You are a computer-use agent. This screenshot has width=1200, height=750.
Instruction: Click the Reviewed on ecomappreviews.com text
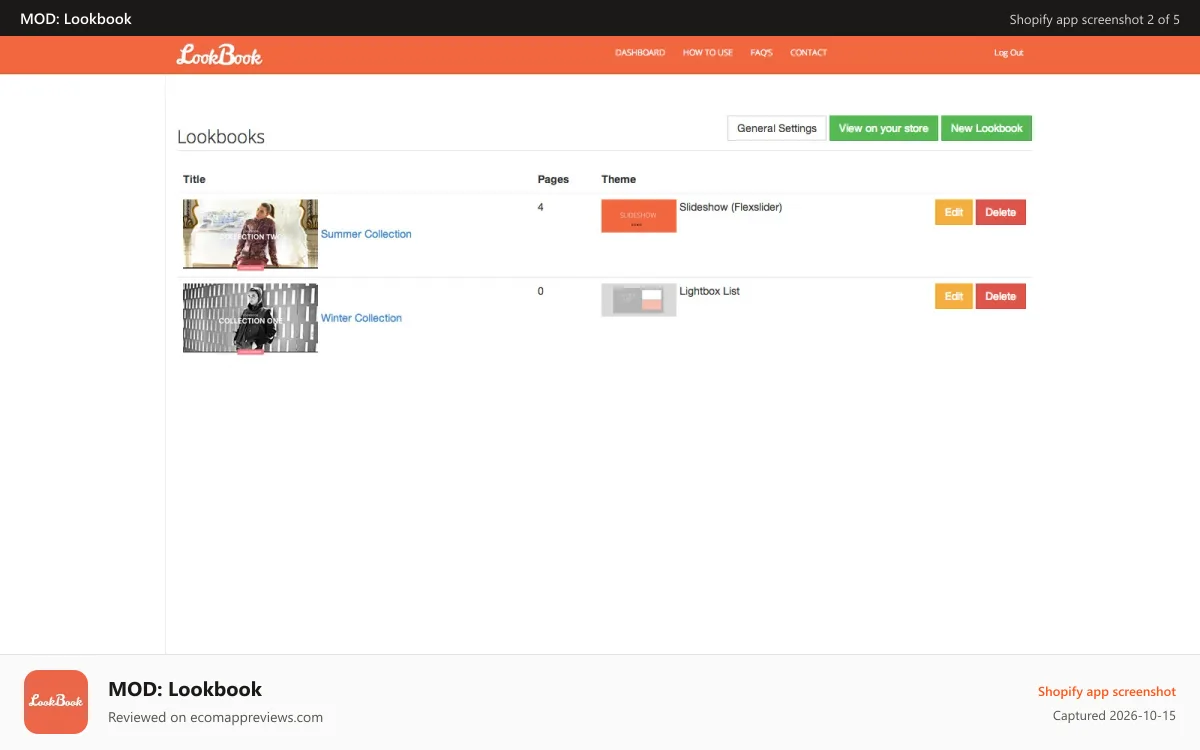(215, 717)
